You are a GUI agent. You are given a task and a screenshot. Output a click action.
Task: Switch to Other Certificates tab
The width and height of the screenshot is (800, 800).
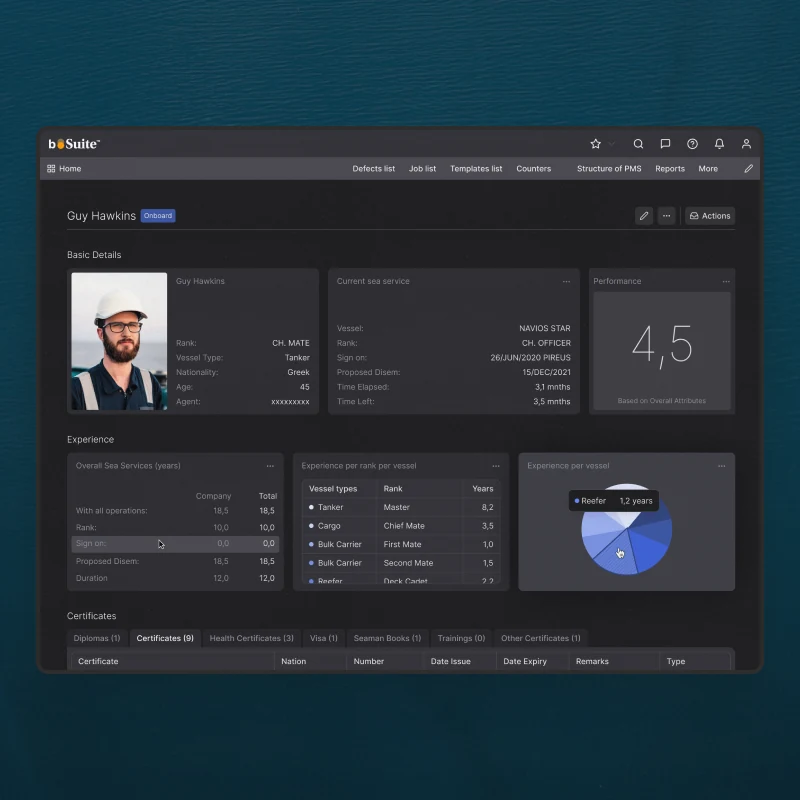pyautogui.click(x=540, y=638)
